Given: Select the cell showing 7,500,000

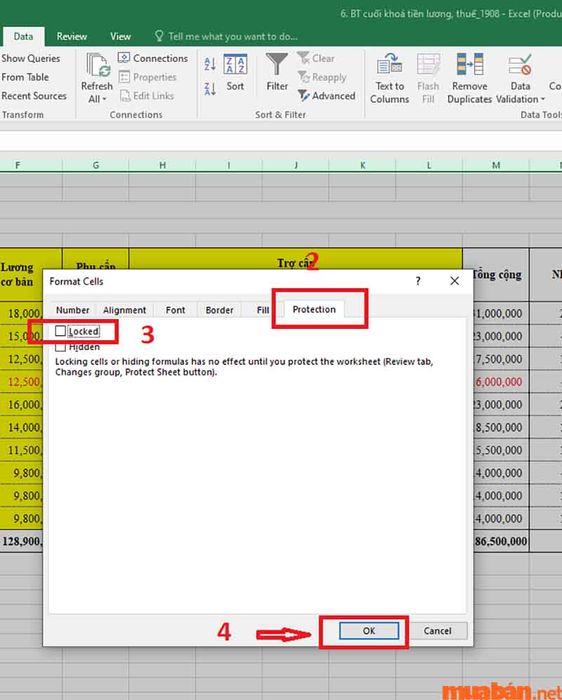Looking at the screenshot, I should tap(501, 359).
